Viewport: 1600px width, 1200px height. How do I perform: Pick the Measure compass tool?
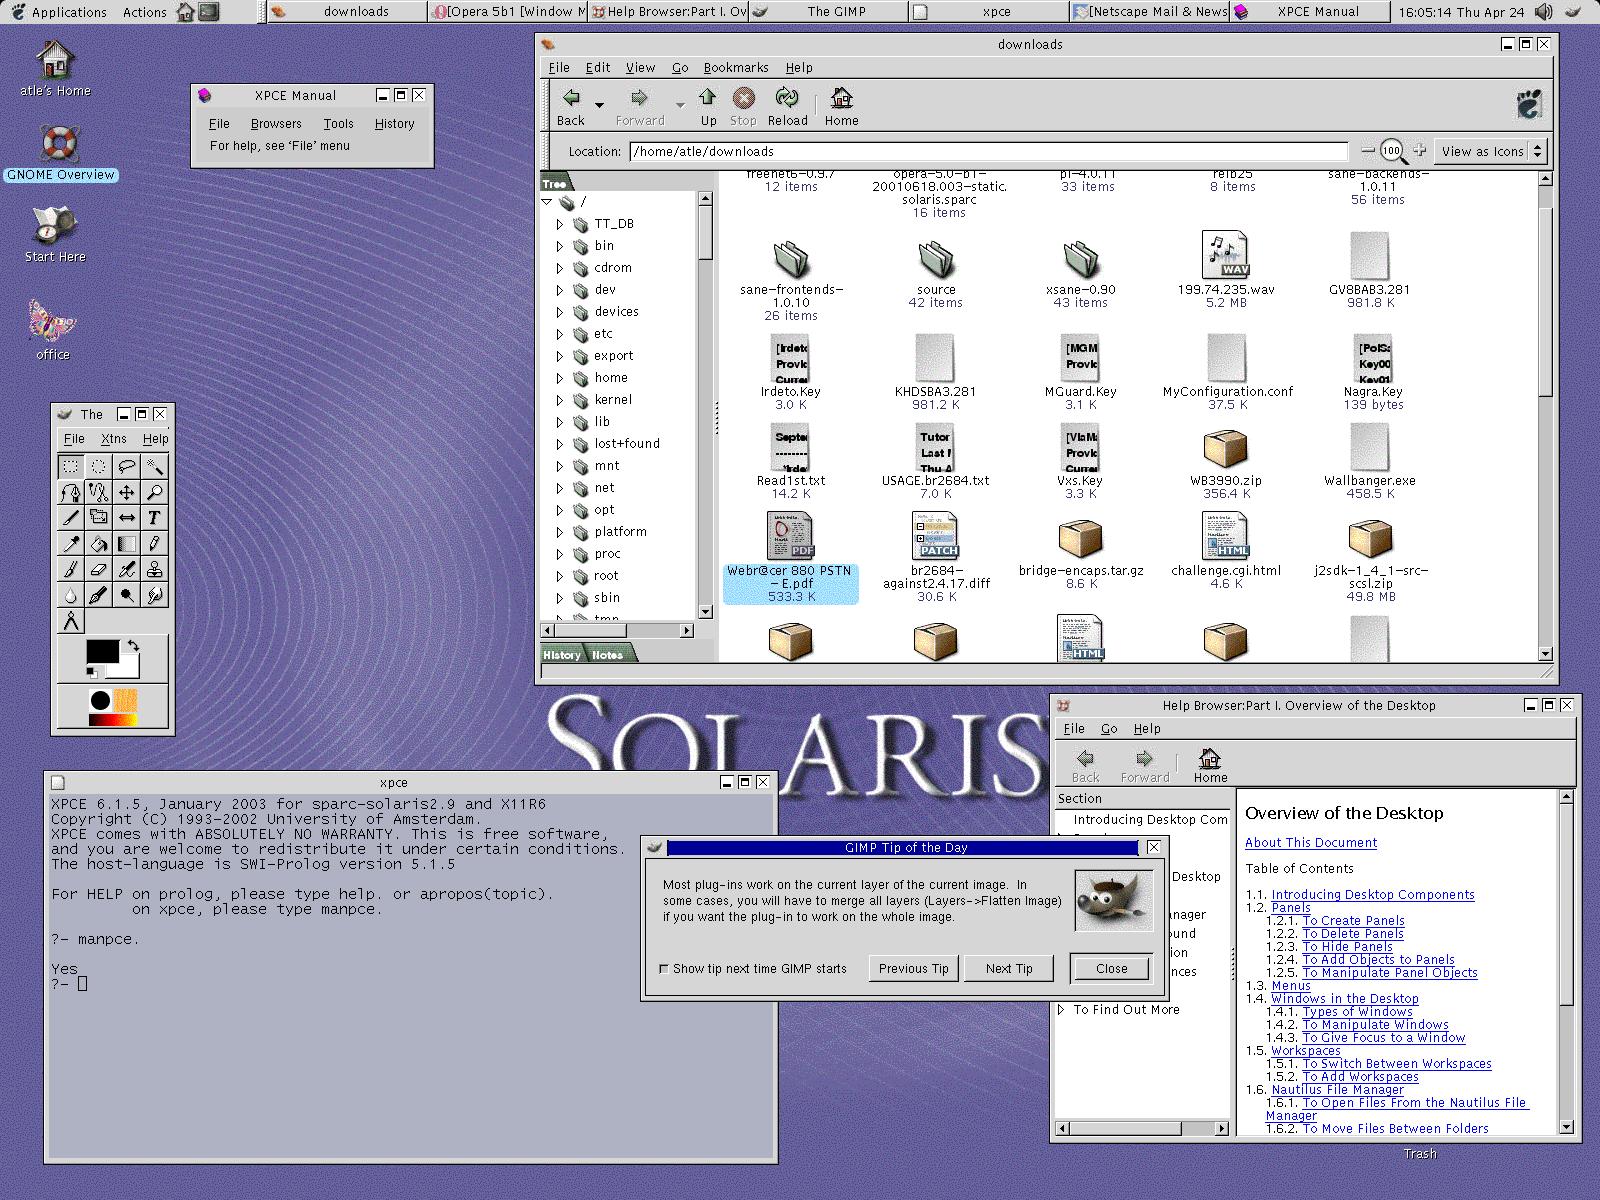click(x=70, y=622)
